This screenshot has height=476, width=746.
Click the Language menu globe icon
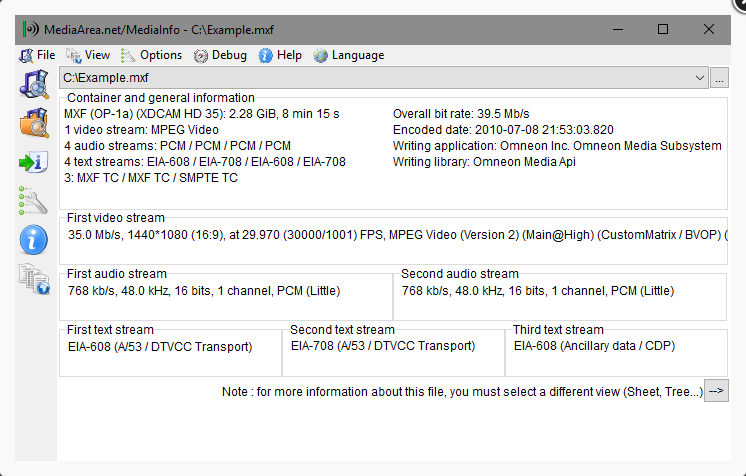(320, 56)
